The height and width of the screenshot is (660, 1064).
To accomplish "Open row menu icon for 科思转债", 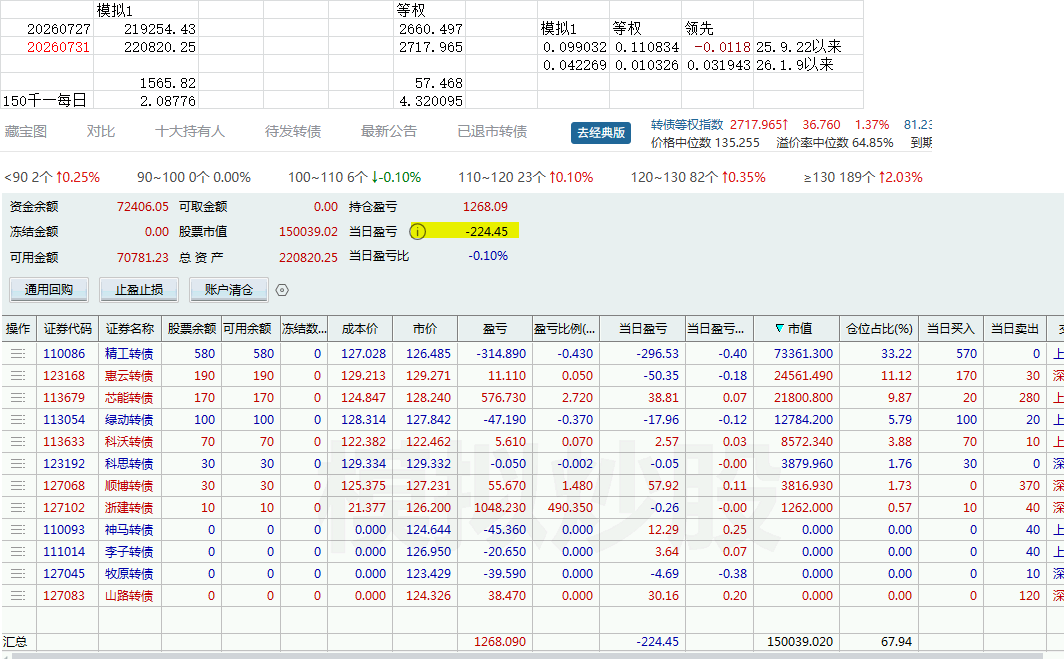I will point(18,463).
